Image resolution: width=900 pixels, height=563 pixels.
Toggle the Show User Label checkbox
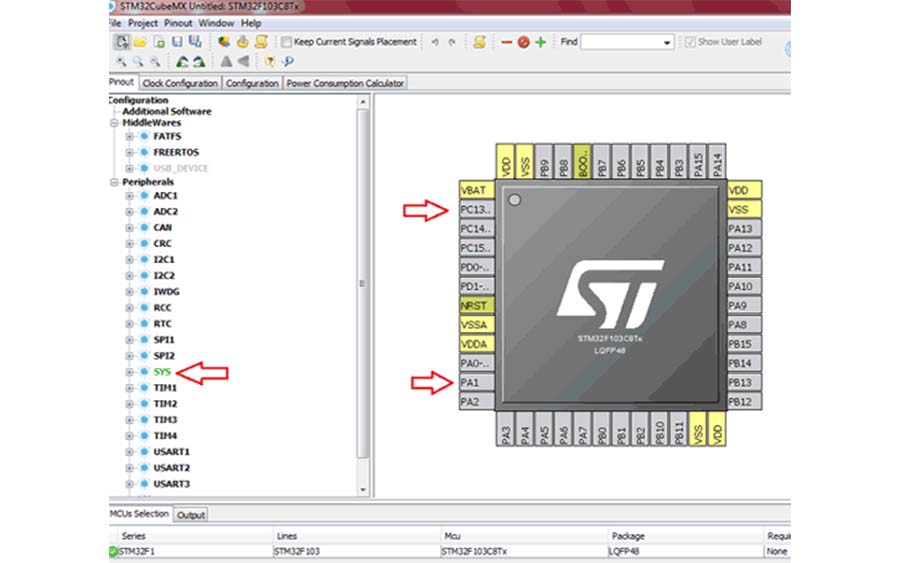(690, 42)
